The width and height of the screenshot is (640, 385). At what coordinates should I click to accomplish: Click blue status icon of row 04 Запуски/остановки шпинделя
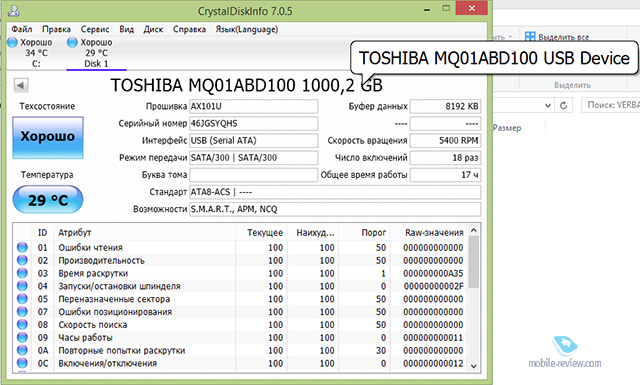tap(22, 286)
